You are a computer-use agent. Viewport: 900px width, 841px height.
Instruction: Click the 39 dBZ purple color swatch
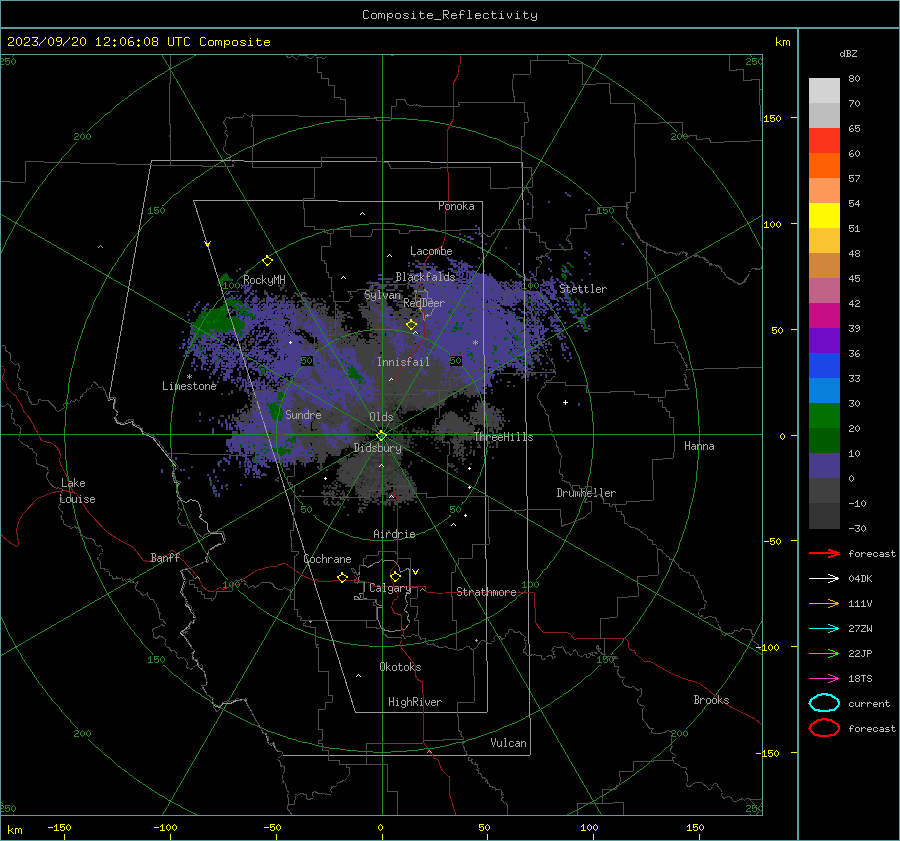[824, 340]
